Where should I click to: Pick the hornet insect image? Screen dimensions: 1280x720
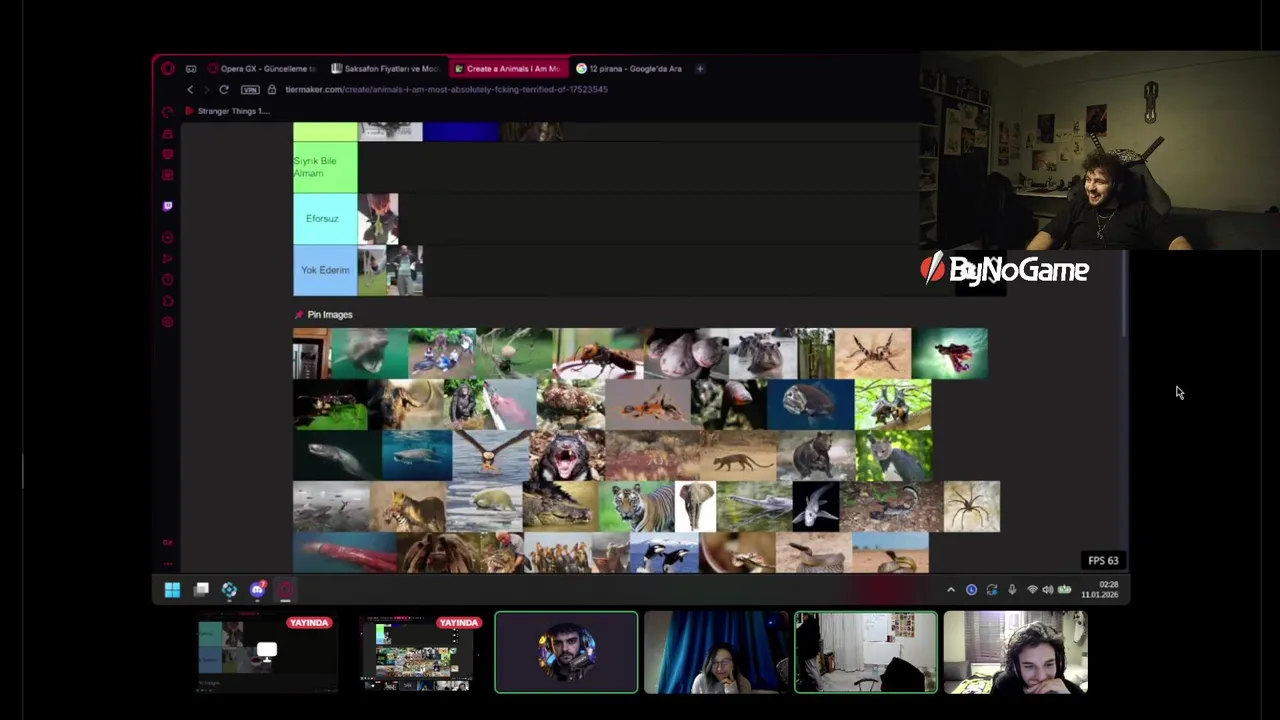[x=597, y=353]
